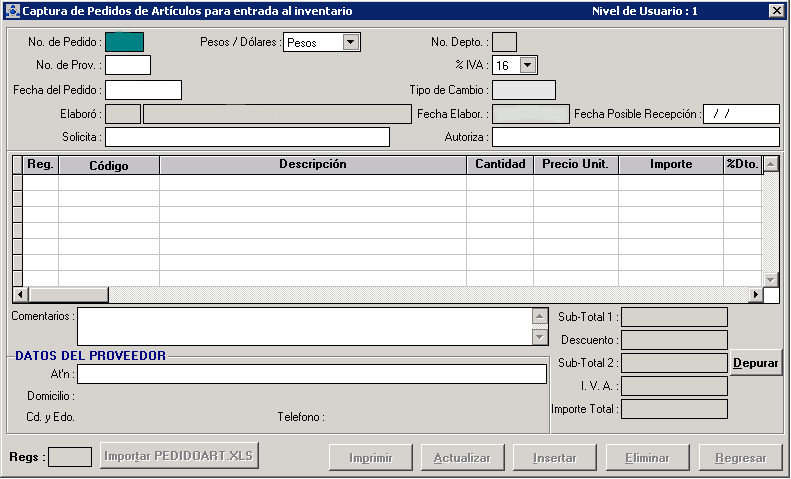Click the No. de Pedido field
The image size is (791, 479).
pyautogui.click(x=124, y=42)
